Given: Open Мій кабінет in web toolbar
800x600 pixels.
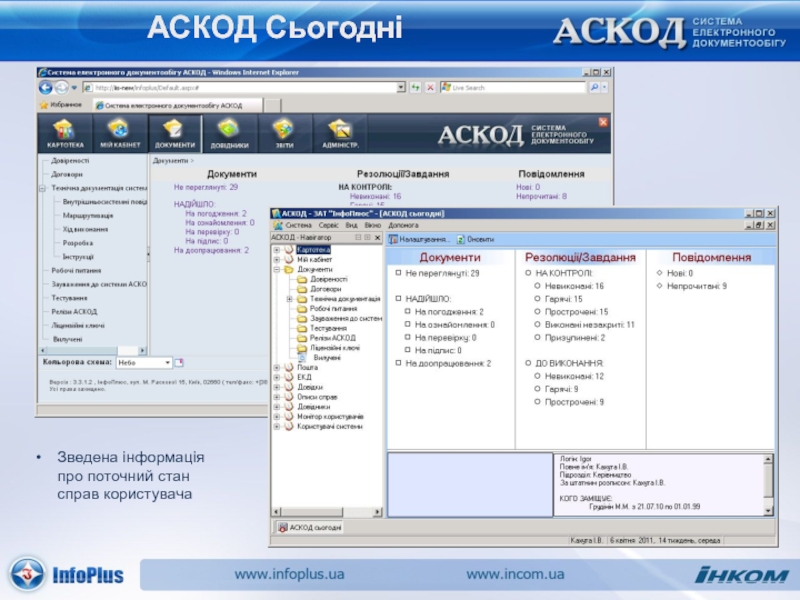Looking at the screenshot, I should point(120,133).
